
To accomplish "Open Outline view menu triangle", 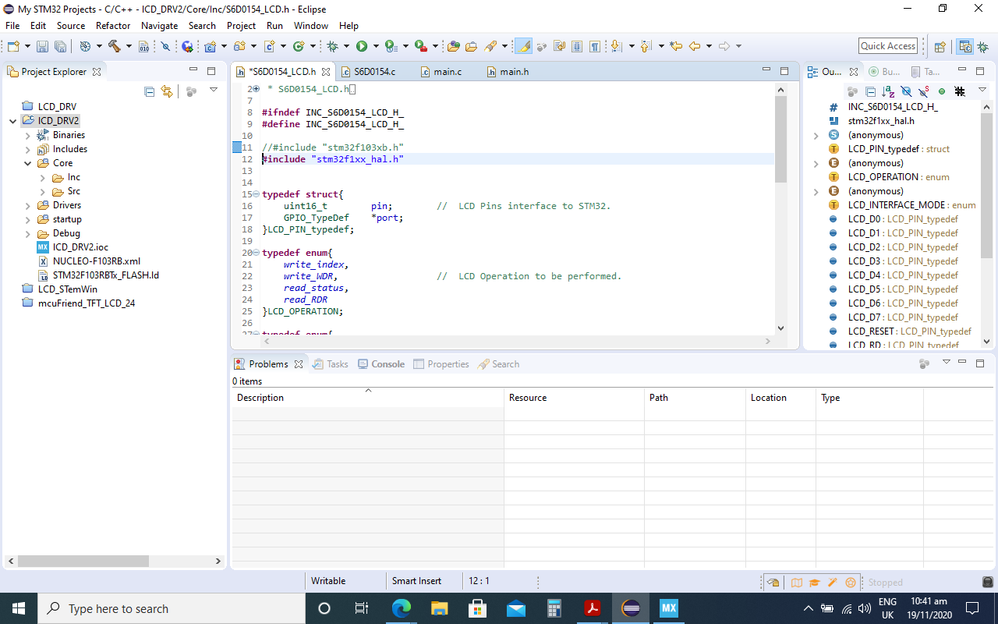I will pos(982,90).
